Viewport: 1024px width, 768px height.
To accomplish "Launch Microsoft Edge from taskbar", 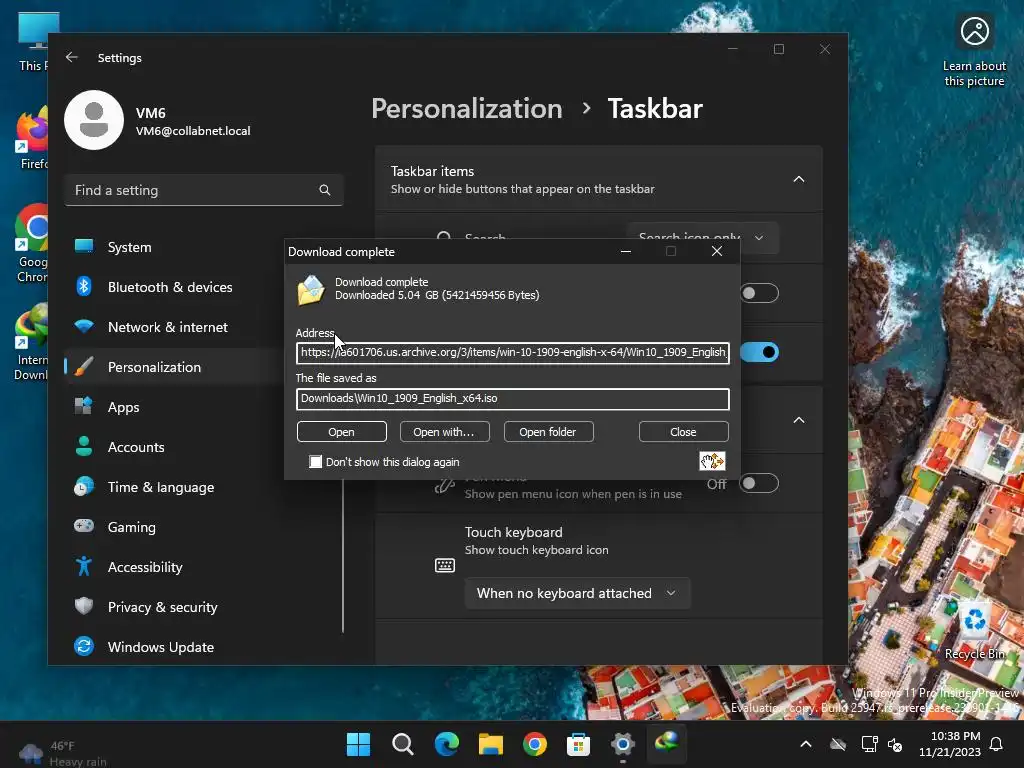I will pos(447,744).
